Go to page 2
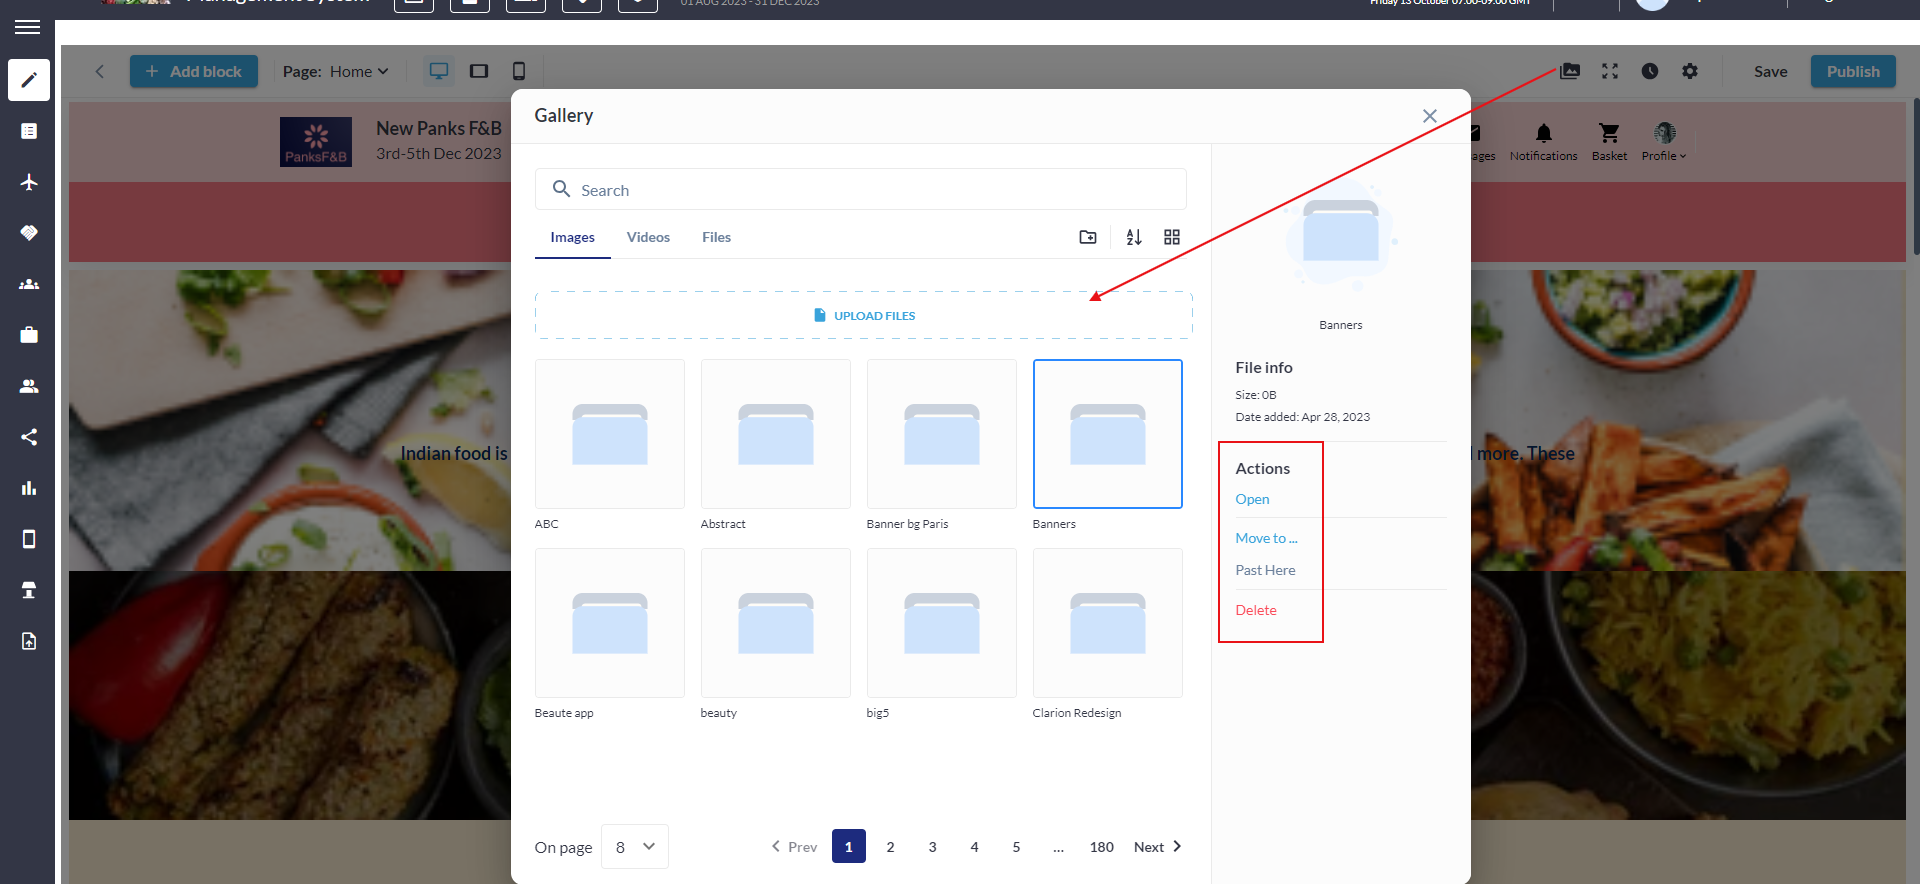 pyautogui.click(x=890, y=847)
